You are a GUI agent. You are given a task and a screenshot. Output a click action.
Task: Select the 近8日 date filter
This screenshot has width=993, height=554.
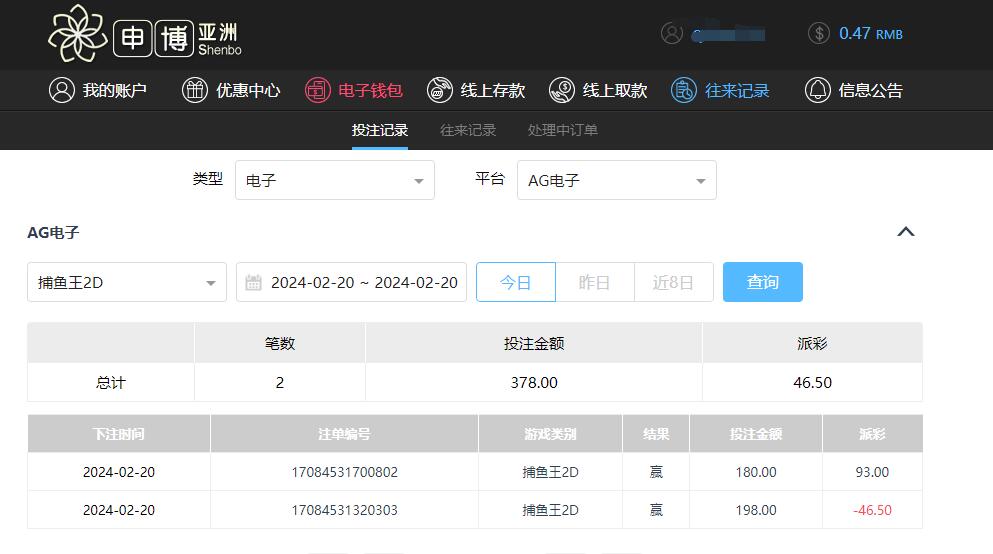tap(674, 282)
